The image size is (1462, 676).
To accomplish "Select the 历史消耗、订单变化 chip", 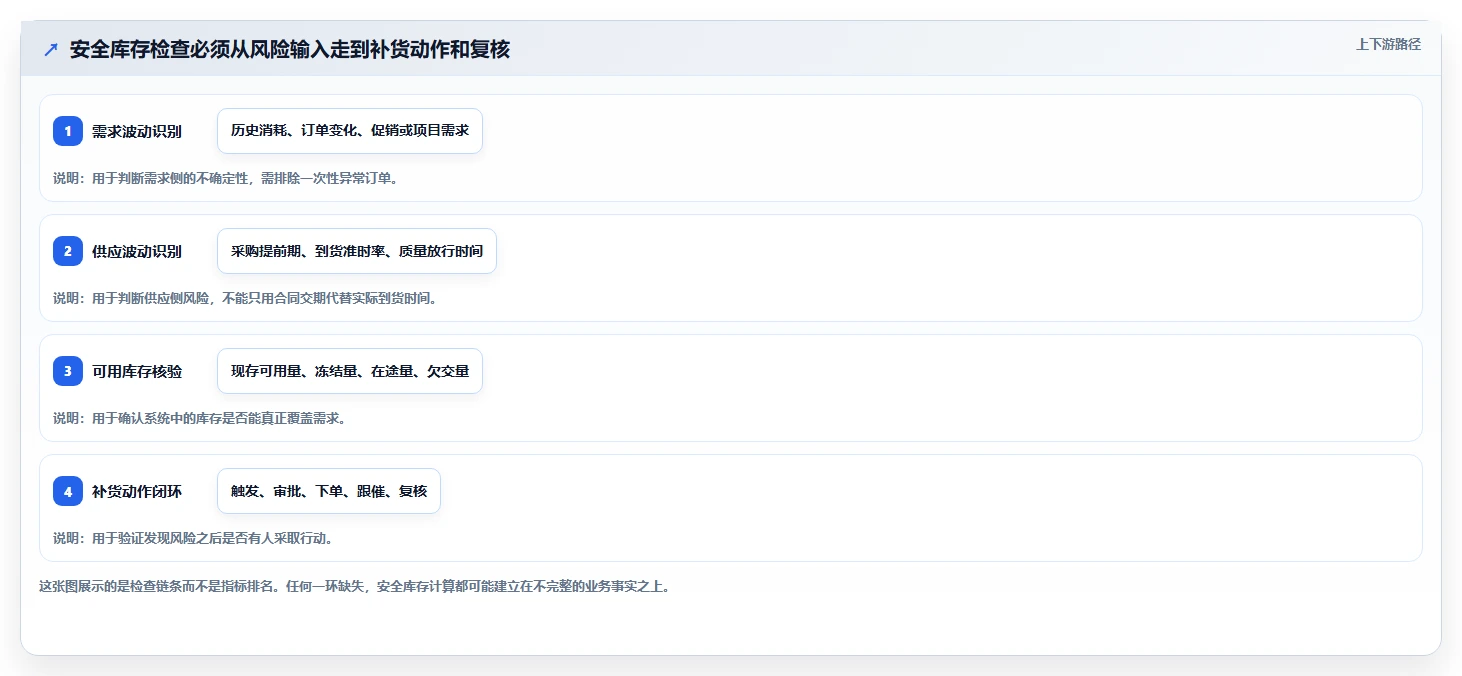I will click(350, 131).
